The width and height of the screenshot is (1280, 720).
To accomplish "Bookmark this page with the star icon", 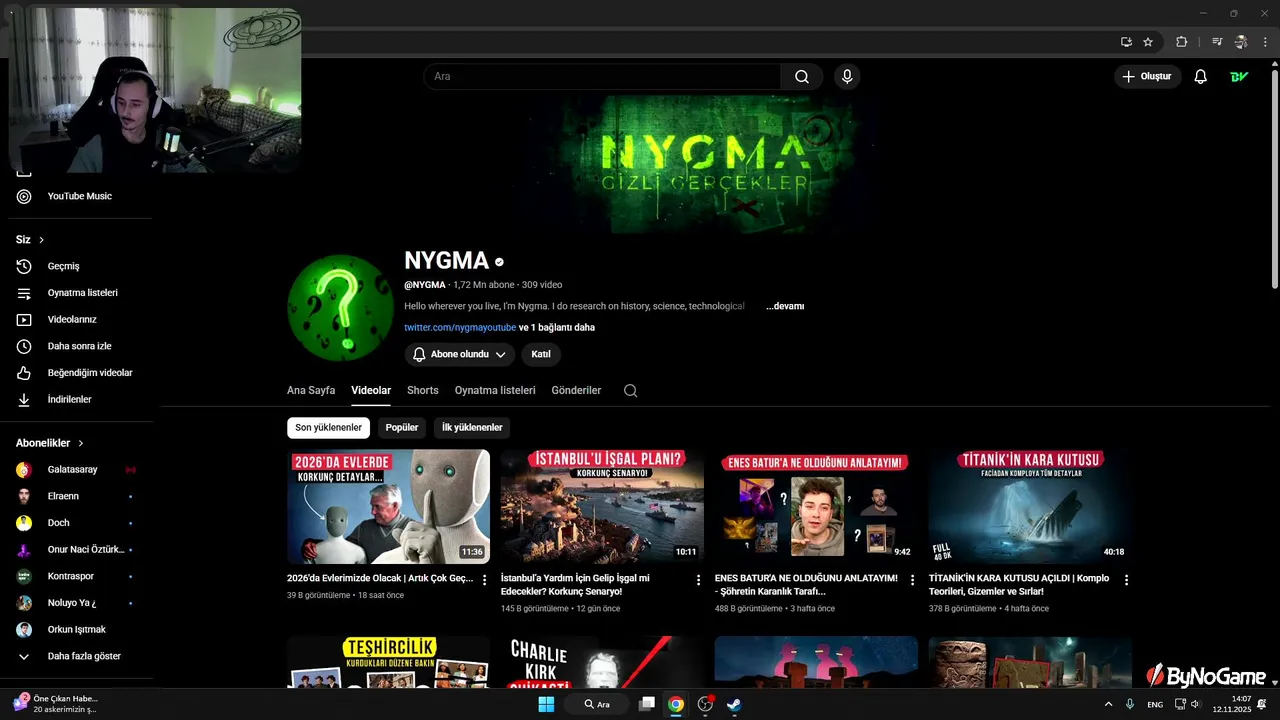I will click(1148, 42).
